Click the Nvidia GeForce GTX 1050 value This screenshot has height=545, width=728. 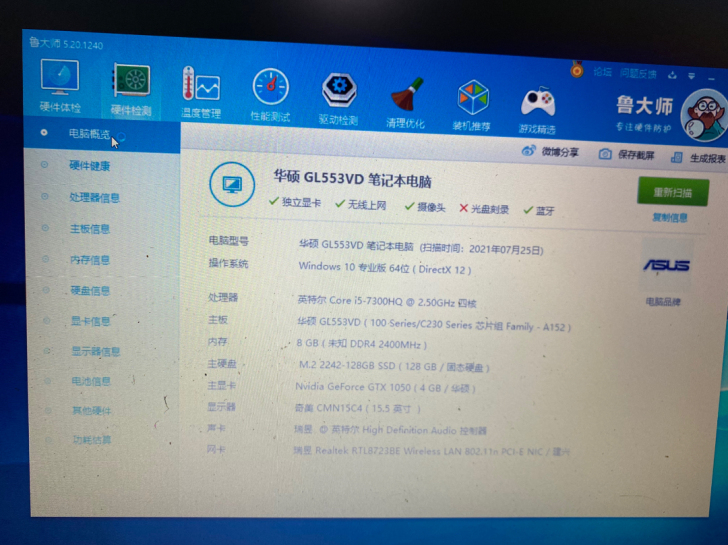tap(385, 387)
